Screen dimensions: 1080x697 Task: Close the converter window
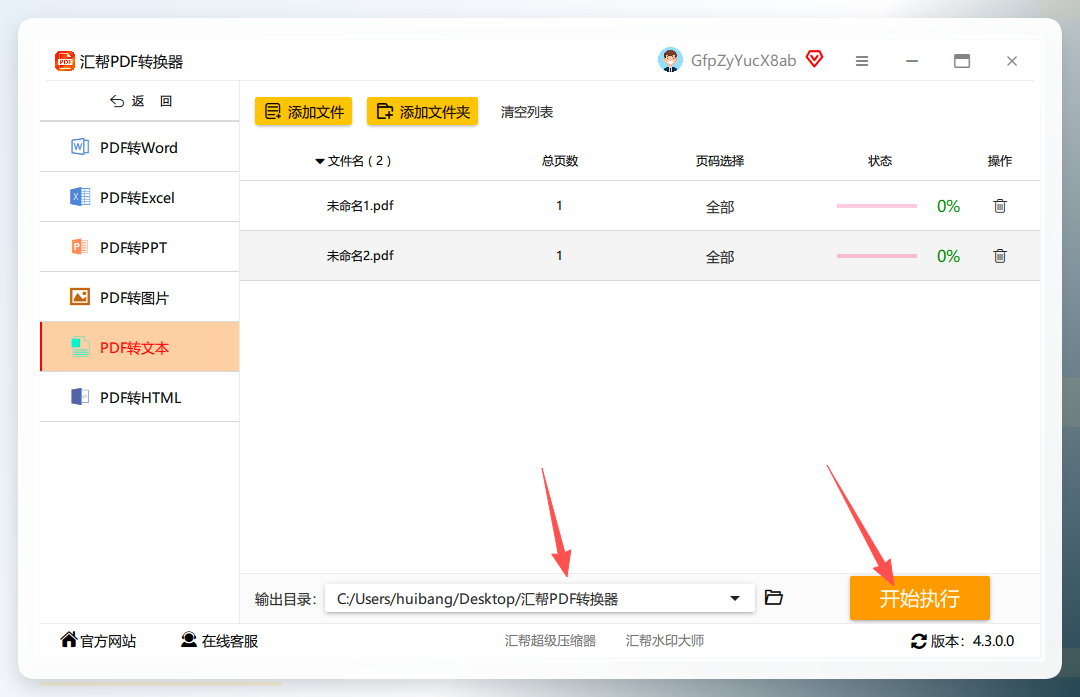point(1012,61)
